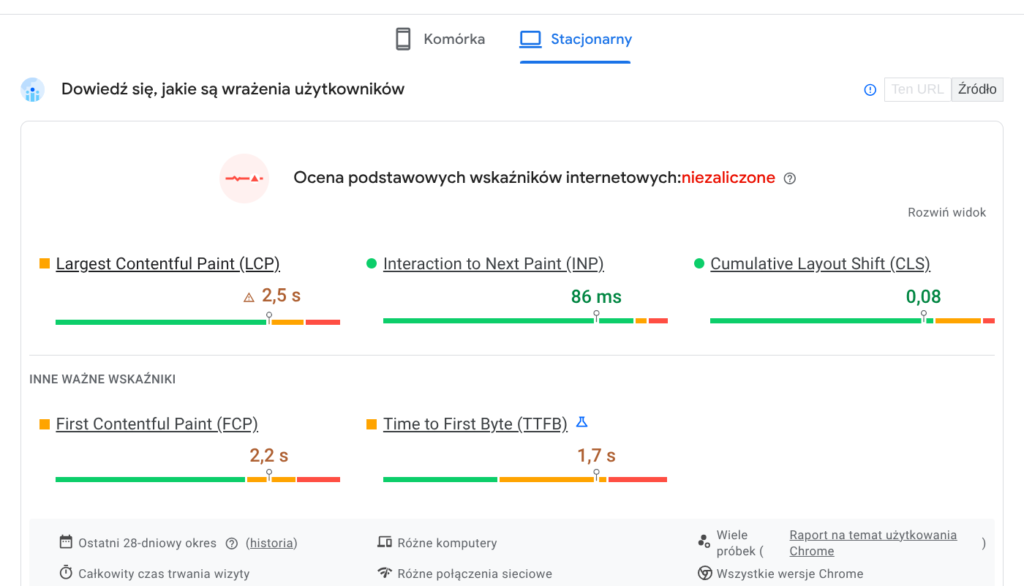Click the warning triangle next to 2,5 s
This screenshot has height=586, width=1024.
click(249, 297)
